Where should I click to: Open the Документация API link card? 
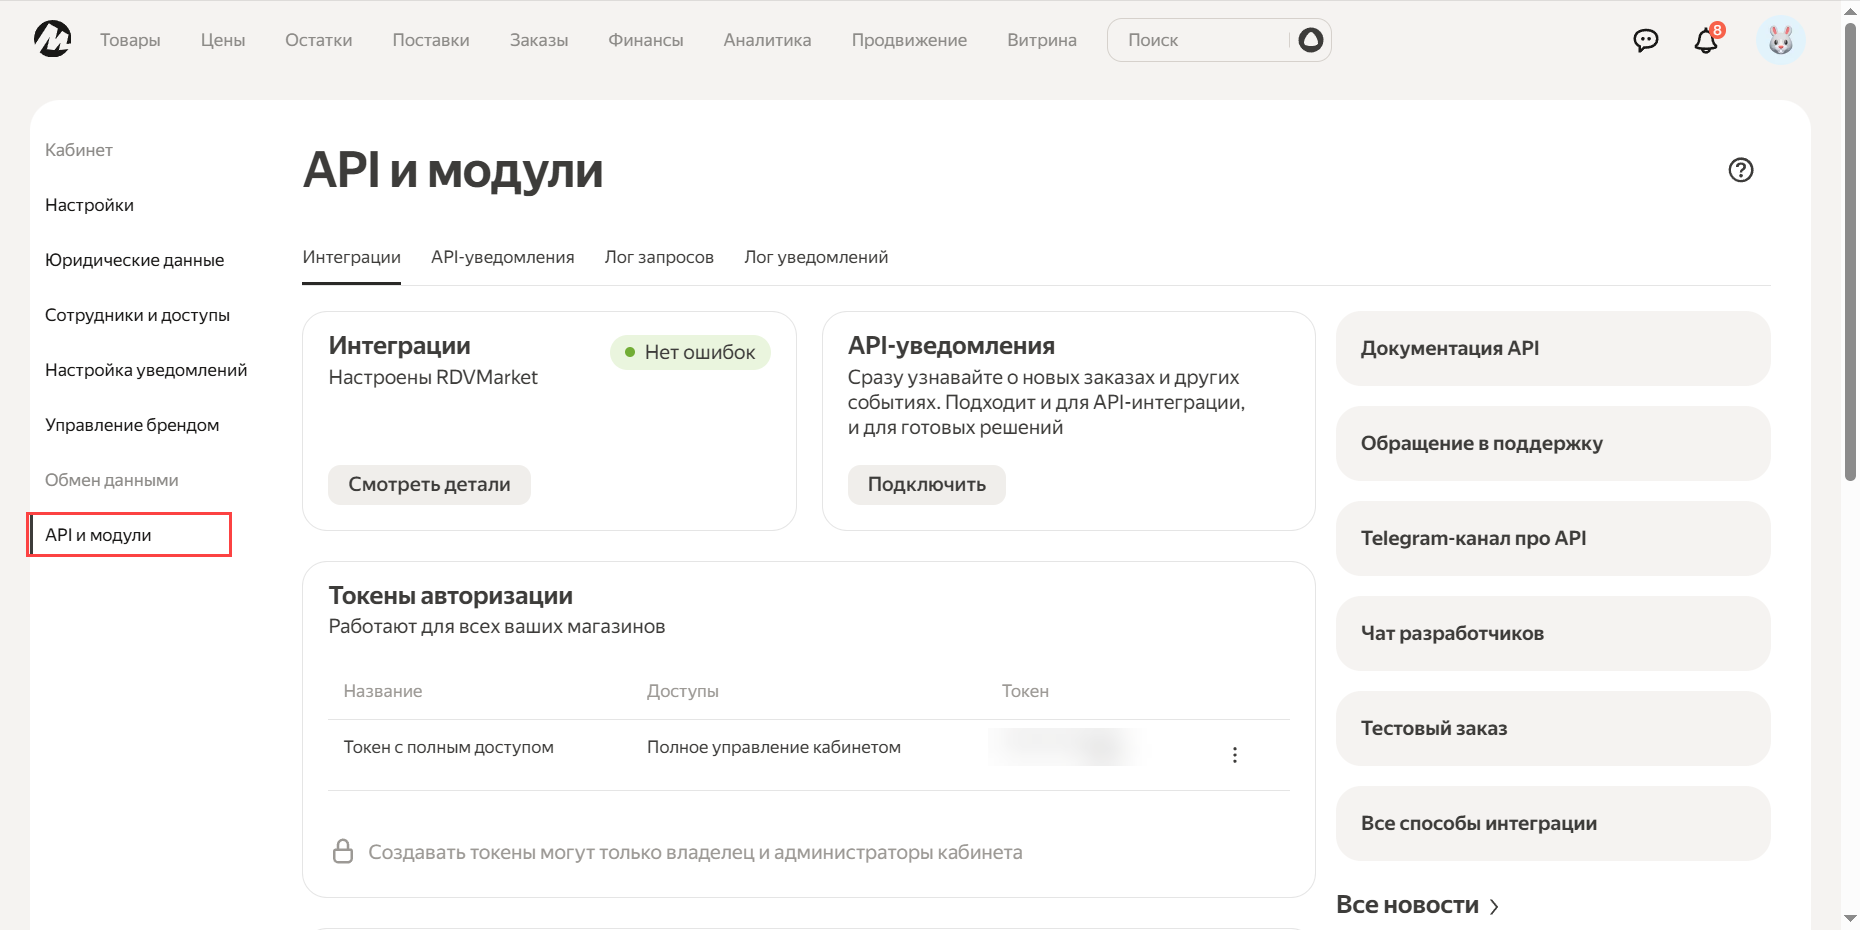1552,348
